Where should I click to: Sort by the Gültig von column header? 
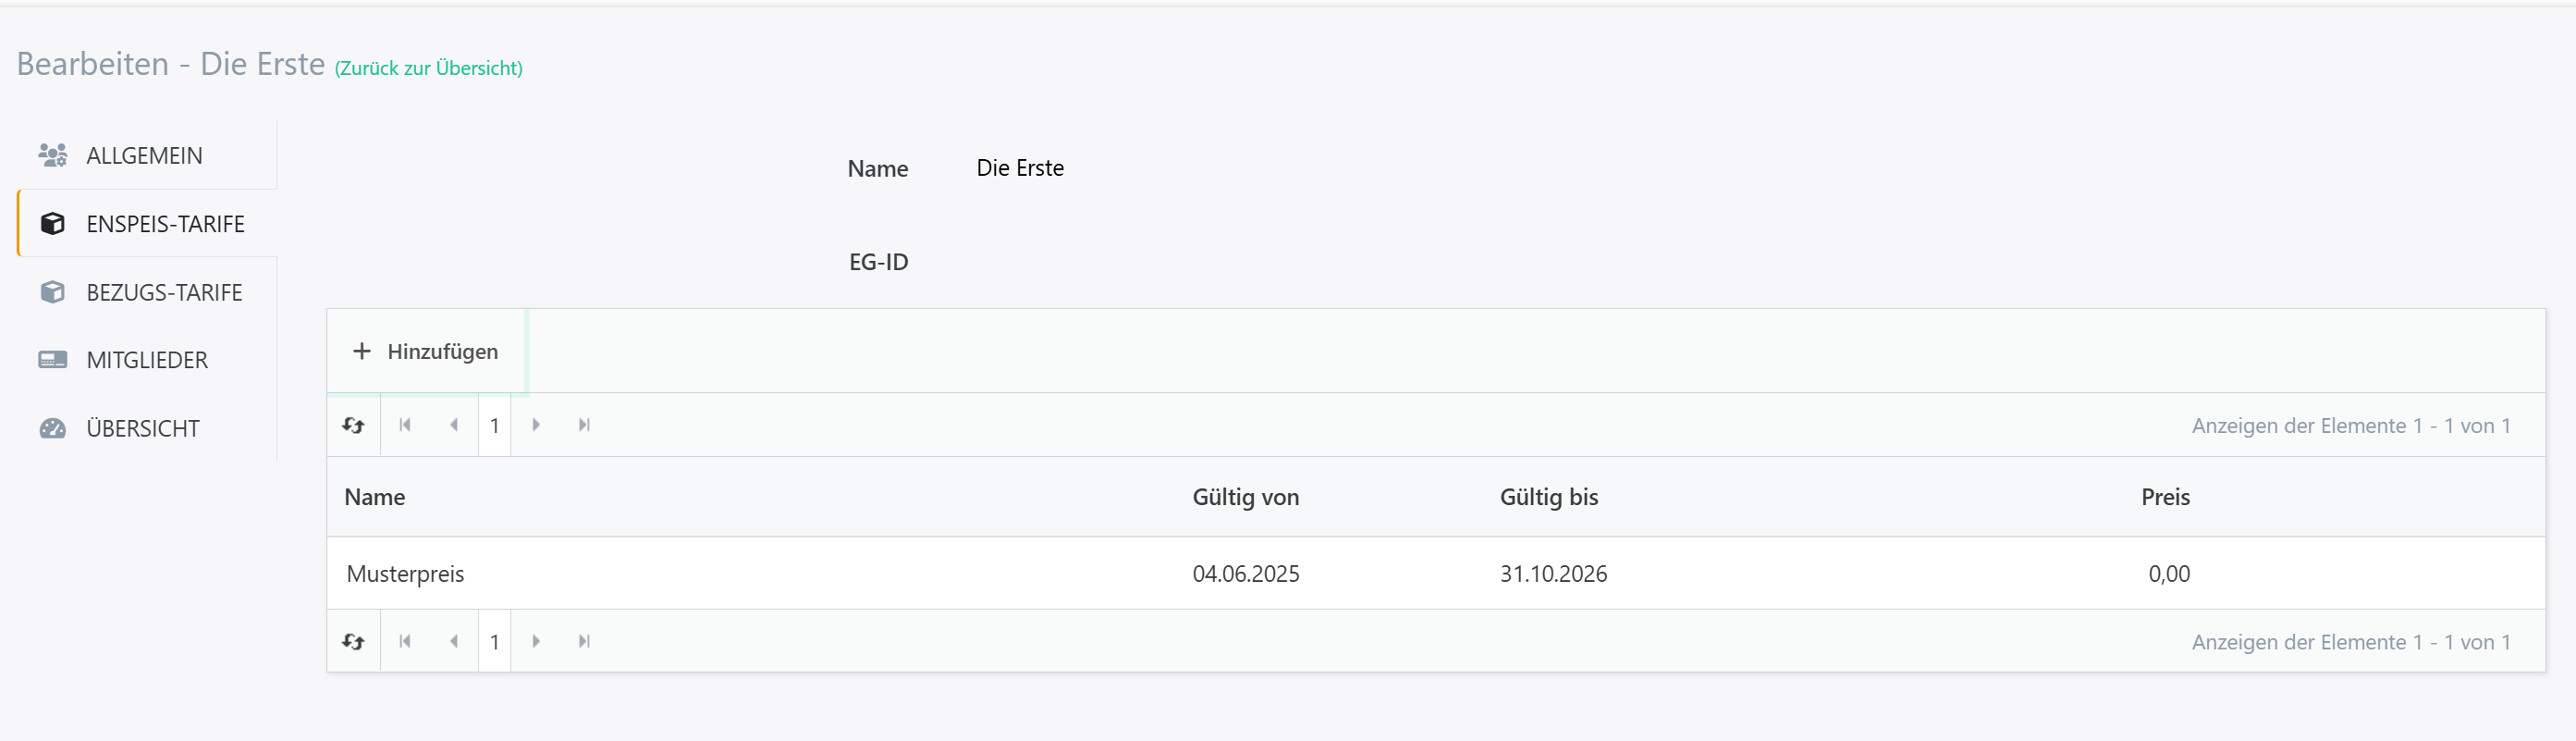(1245, 497)
